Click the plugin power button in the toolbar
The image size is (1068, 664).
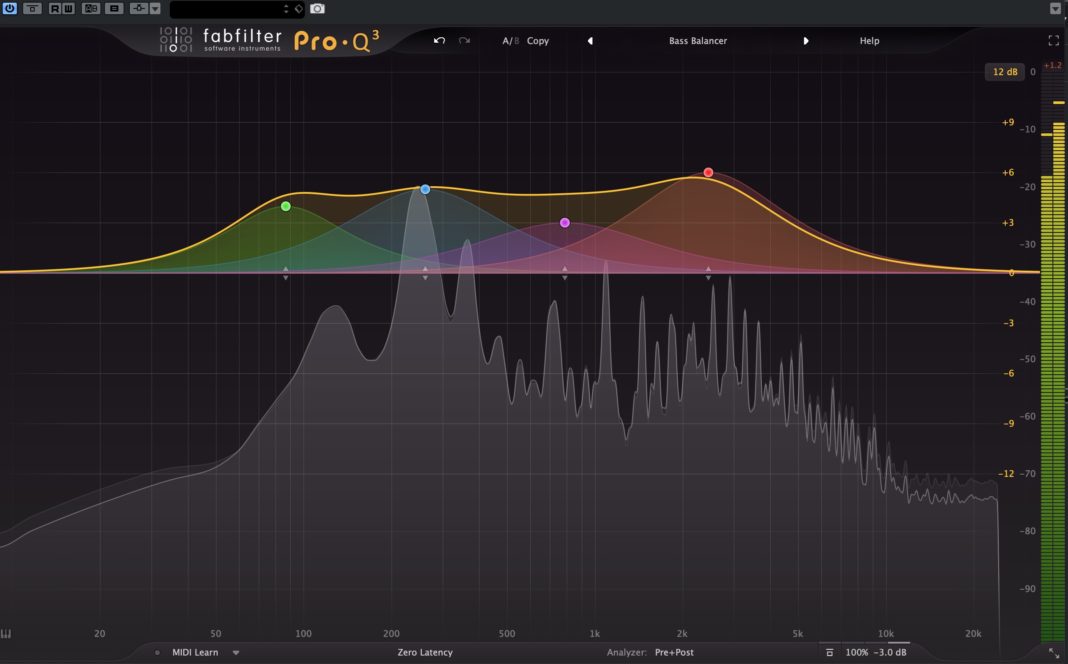[x=10, y=8]
